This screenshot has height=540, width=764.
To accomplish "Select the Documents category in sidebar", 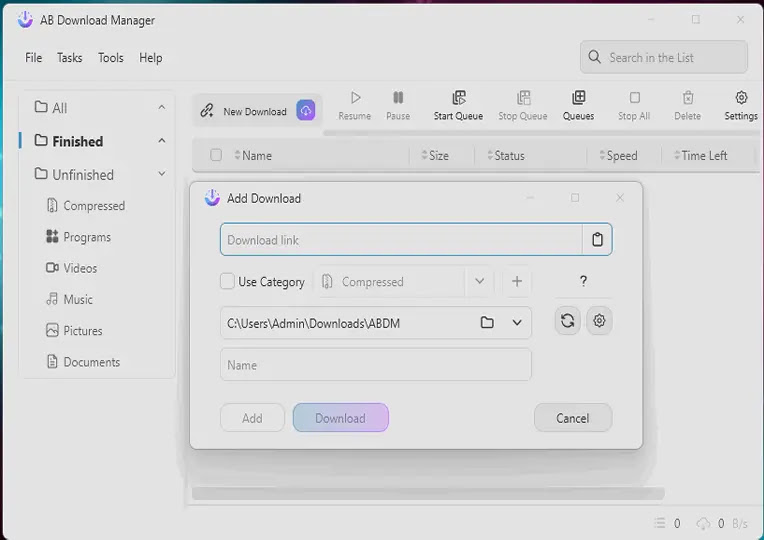I will [x=83, y=362].
